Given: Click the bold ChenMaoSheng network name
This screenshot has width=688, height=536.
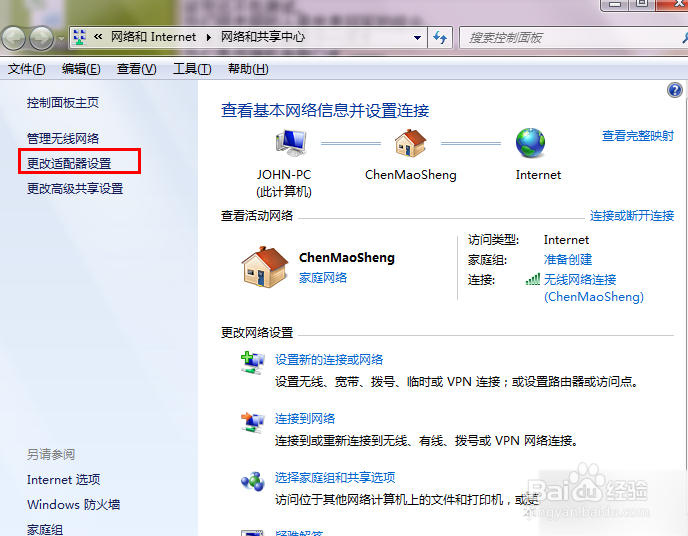Looking at the screenshot, I should click(x=347, y=257).
